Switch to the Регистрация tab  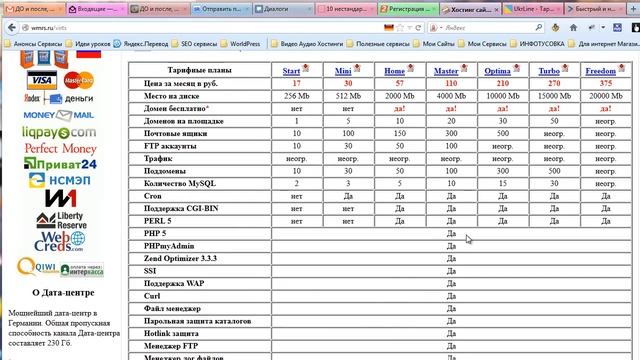(x=407, y=9)
